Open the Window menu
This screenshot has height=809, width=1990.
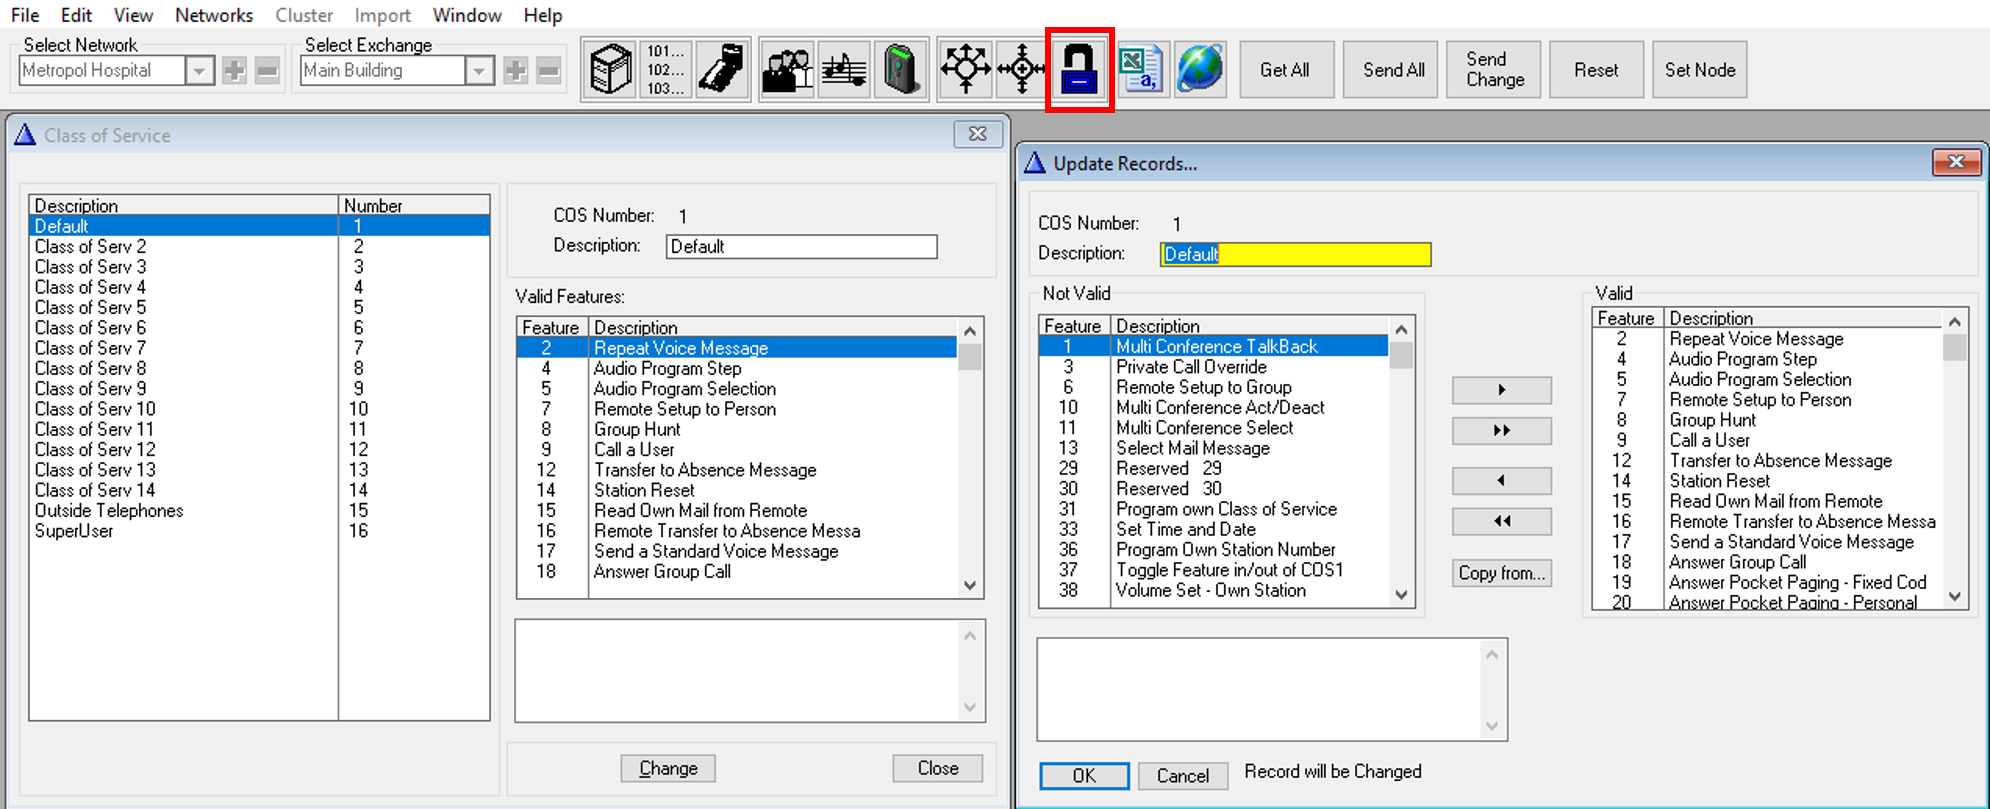tap(467, 15)
